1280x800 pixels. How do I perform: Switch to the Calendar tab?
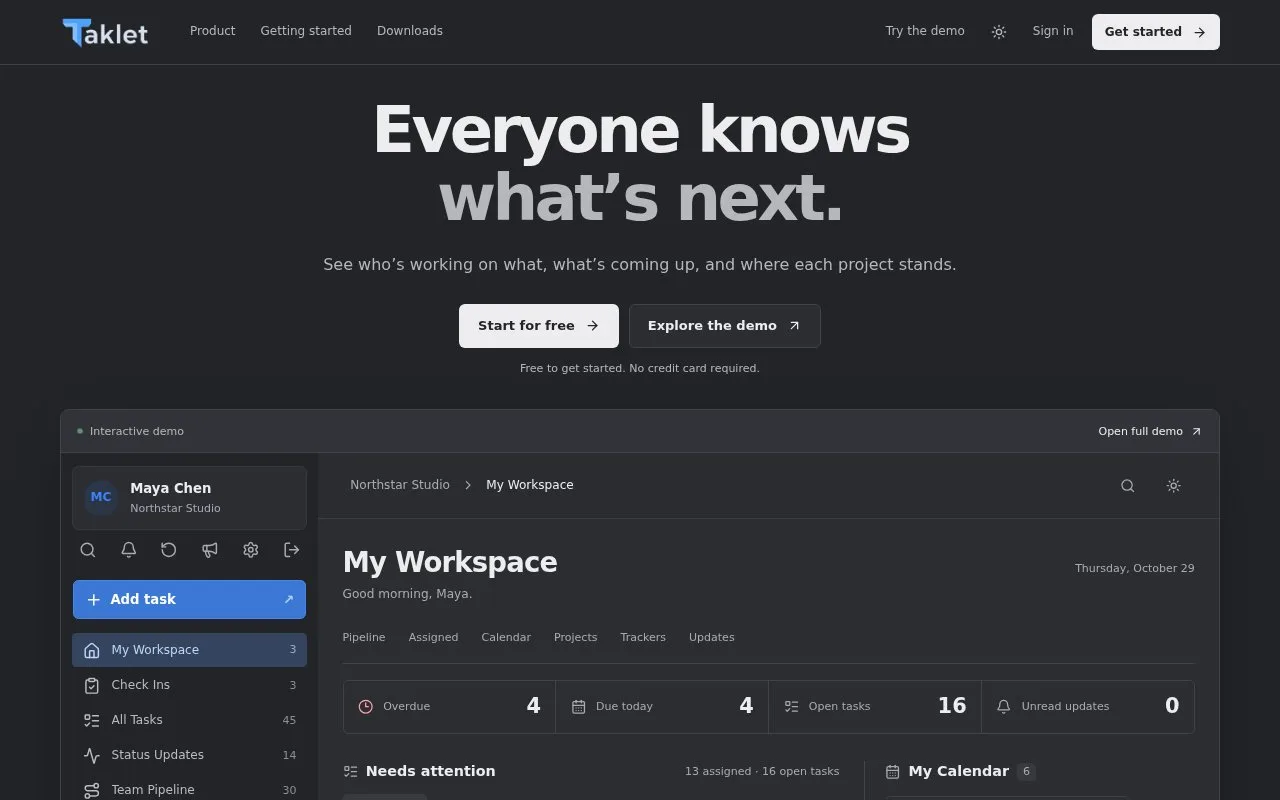pos(506,637)
